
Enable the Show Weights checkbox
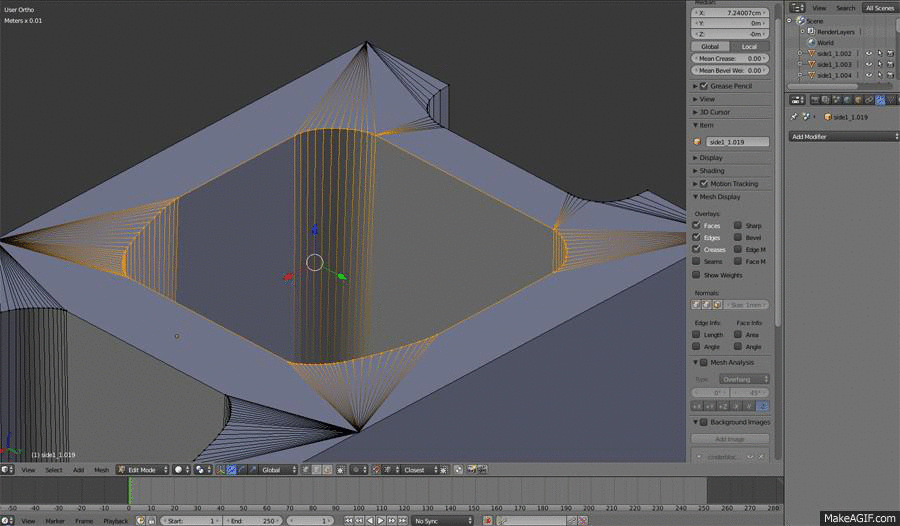[x=696, y=275]
